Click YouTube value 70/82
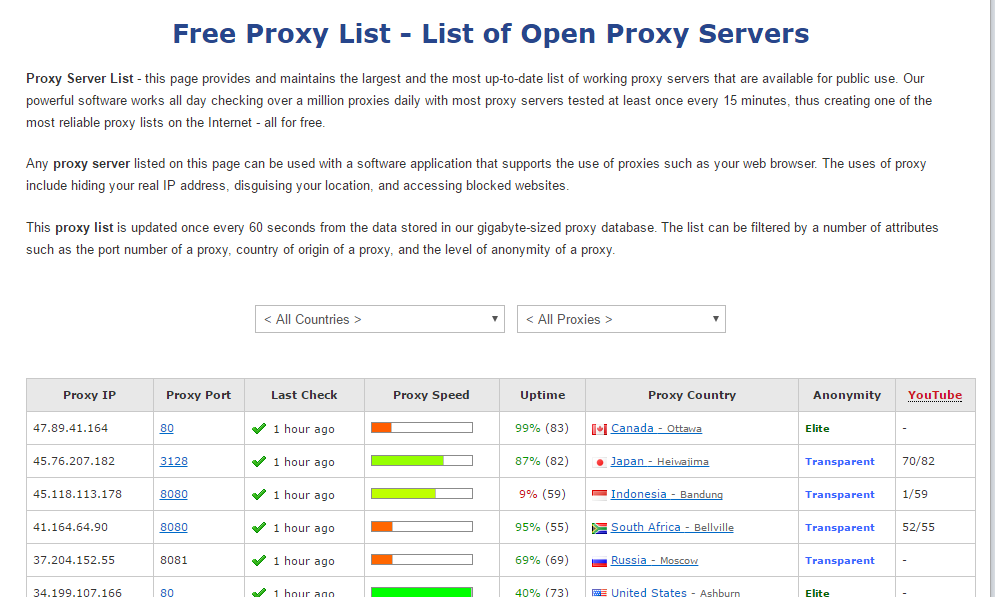 point(918,461)
